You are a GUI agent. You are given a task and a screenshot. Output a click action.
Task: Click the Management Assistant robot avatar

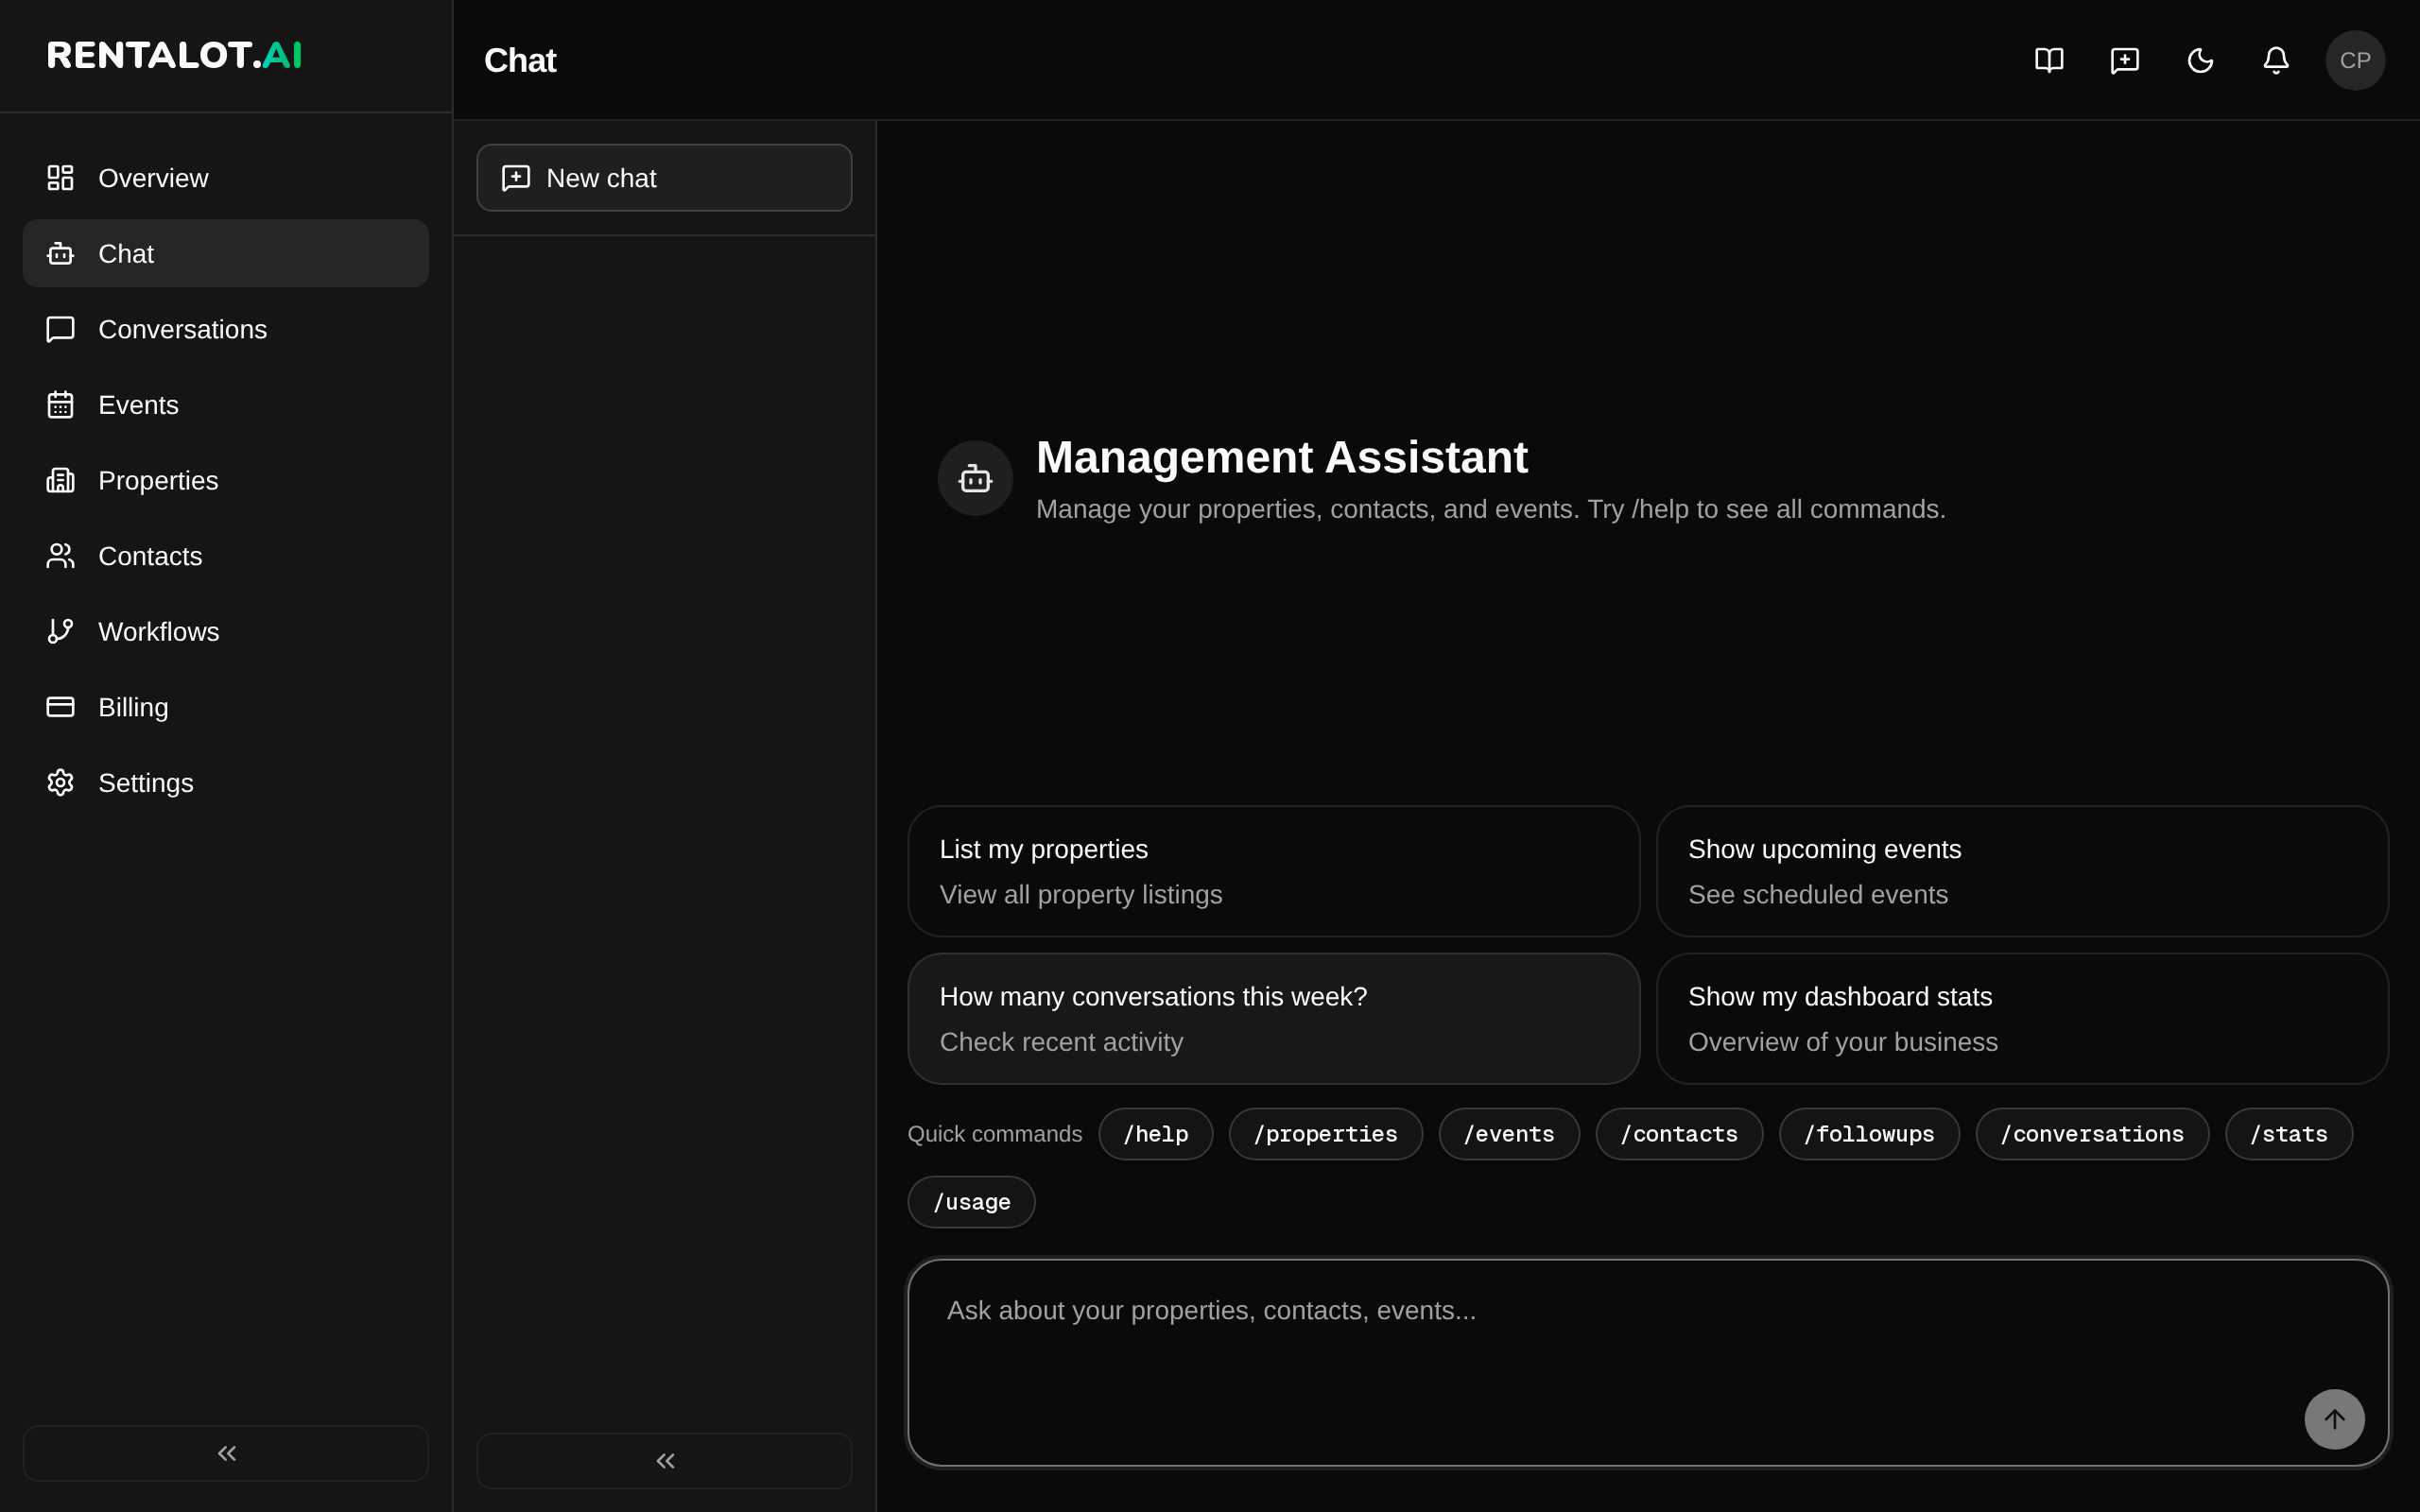[x=975, y=478]
